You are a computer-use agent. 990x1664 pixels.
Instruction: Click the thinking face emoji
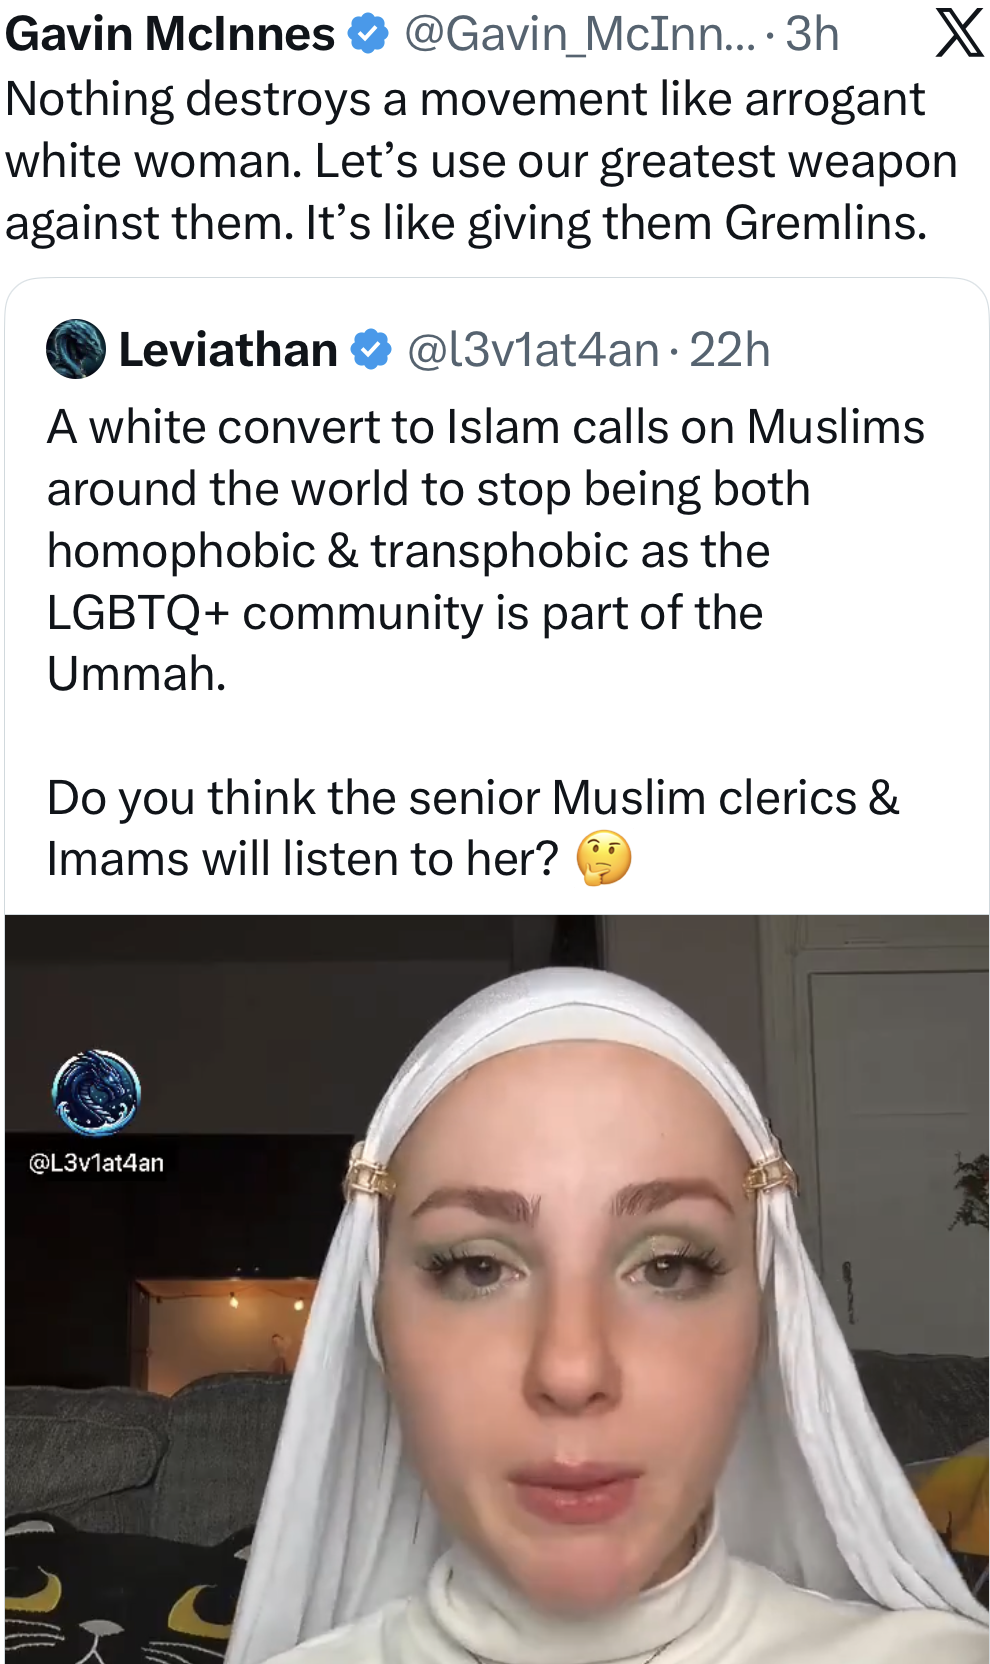tap(604, 859)
